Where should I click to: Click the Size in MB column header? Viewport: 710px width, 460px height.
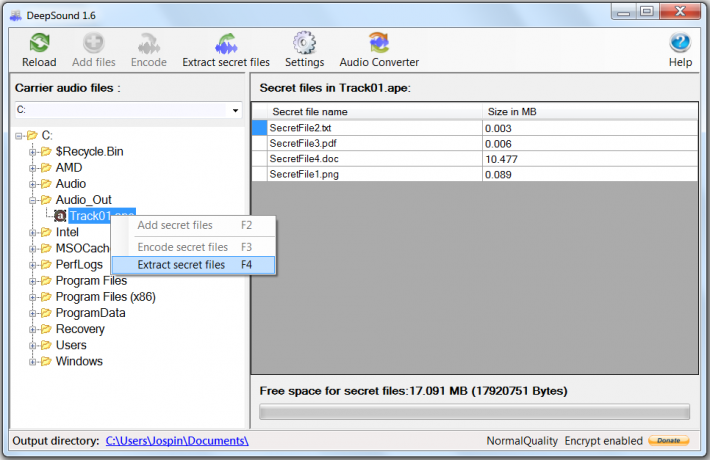(x=590, y=111)
